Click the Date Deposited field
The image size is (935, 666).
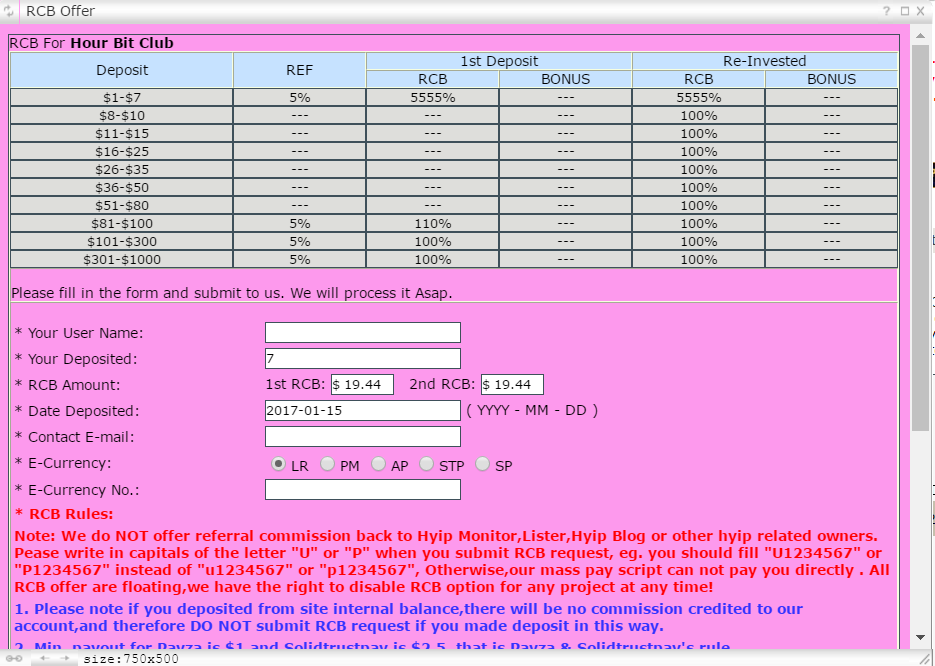point(363,411)
